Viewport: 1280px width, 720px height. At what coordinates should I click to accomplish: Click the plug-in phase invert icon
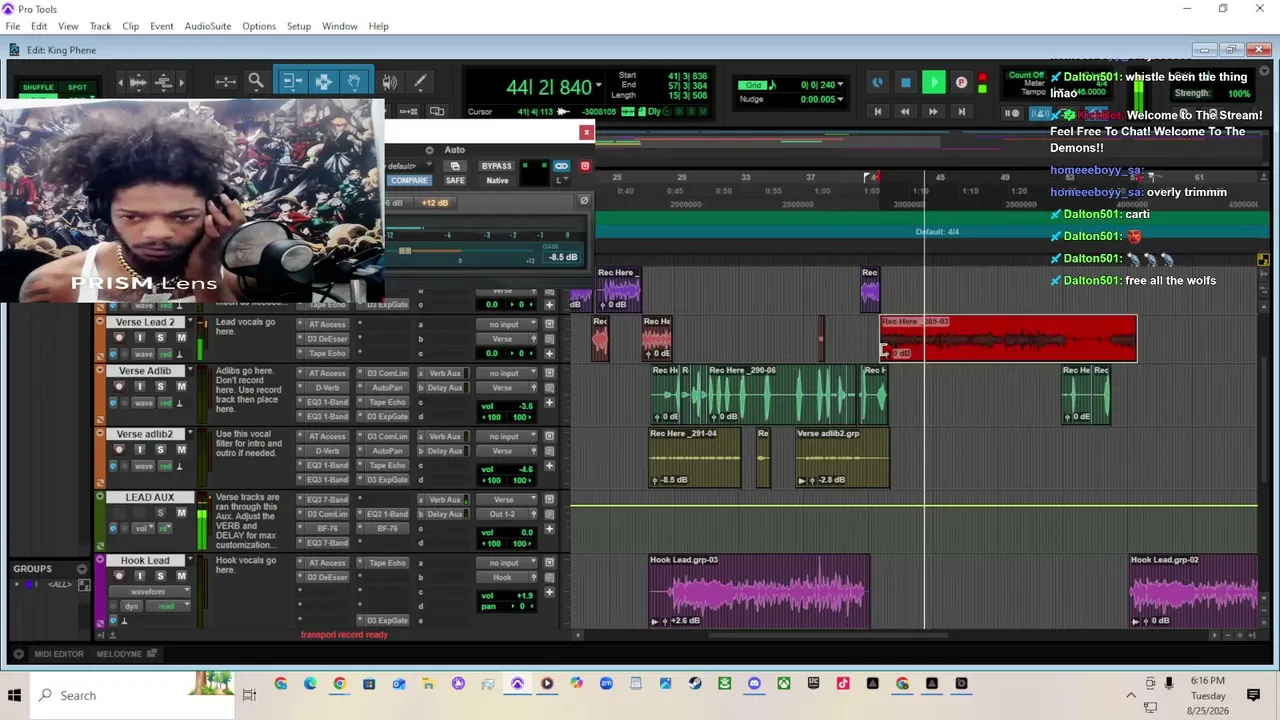(x=584, y=200)
